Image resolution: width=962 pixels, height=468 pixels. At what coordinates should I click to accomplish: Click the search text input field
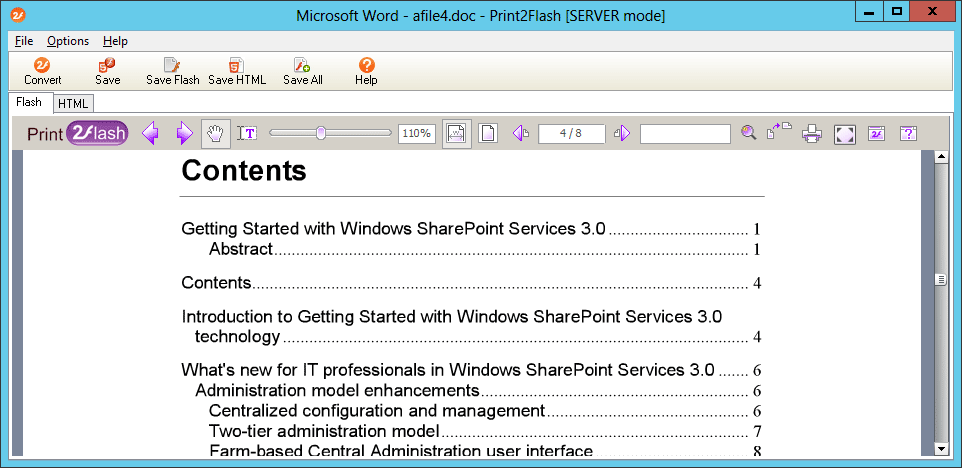685,133
